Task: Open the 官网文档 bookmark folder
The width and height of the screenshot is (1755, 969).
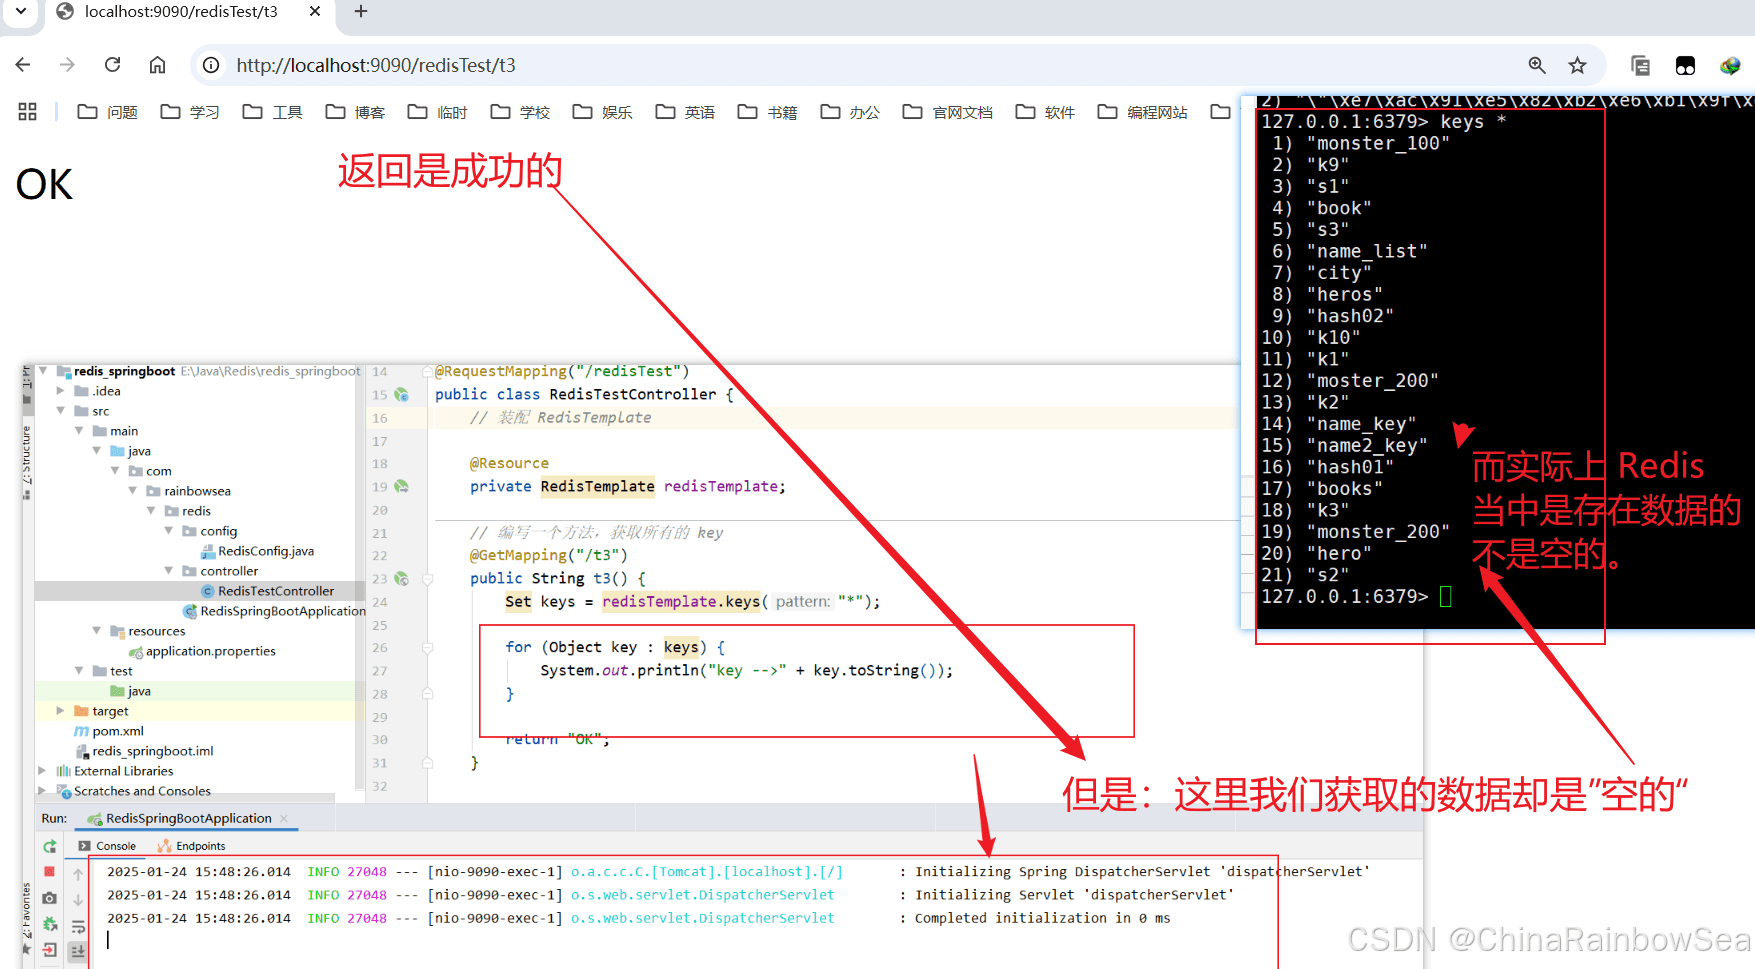Action: pos(948,112)
